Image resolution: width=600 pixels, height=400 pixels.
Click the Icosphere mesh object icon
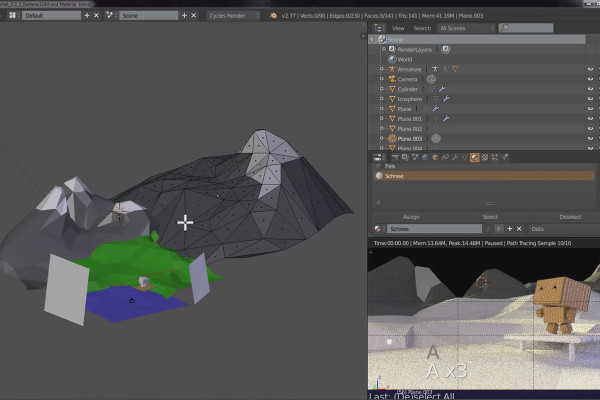[x=392, y=99]
